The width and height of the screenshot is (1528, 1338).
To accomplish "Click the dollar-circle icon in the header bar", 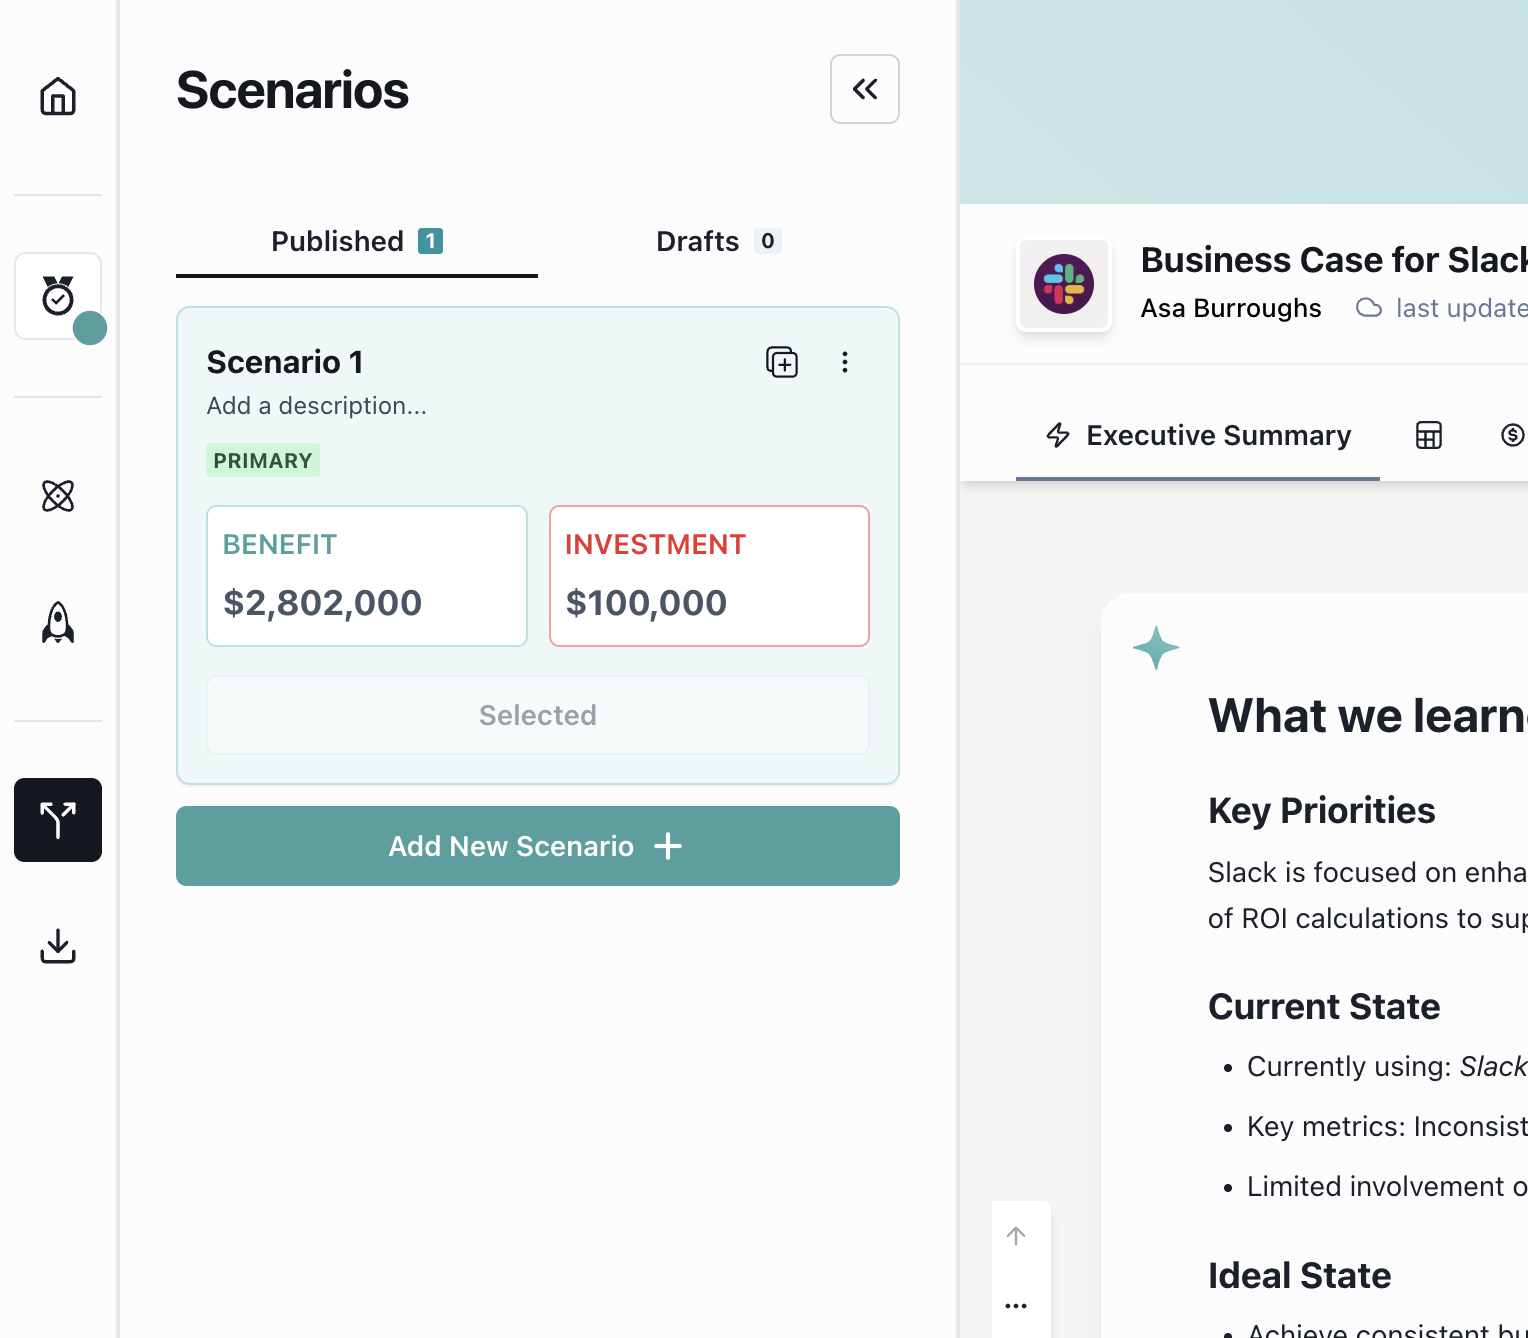I will [x=1512, y=435].
